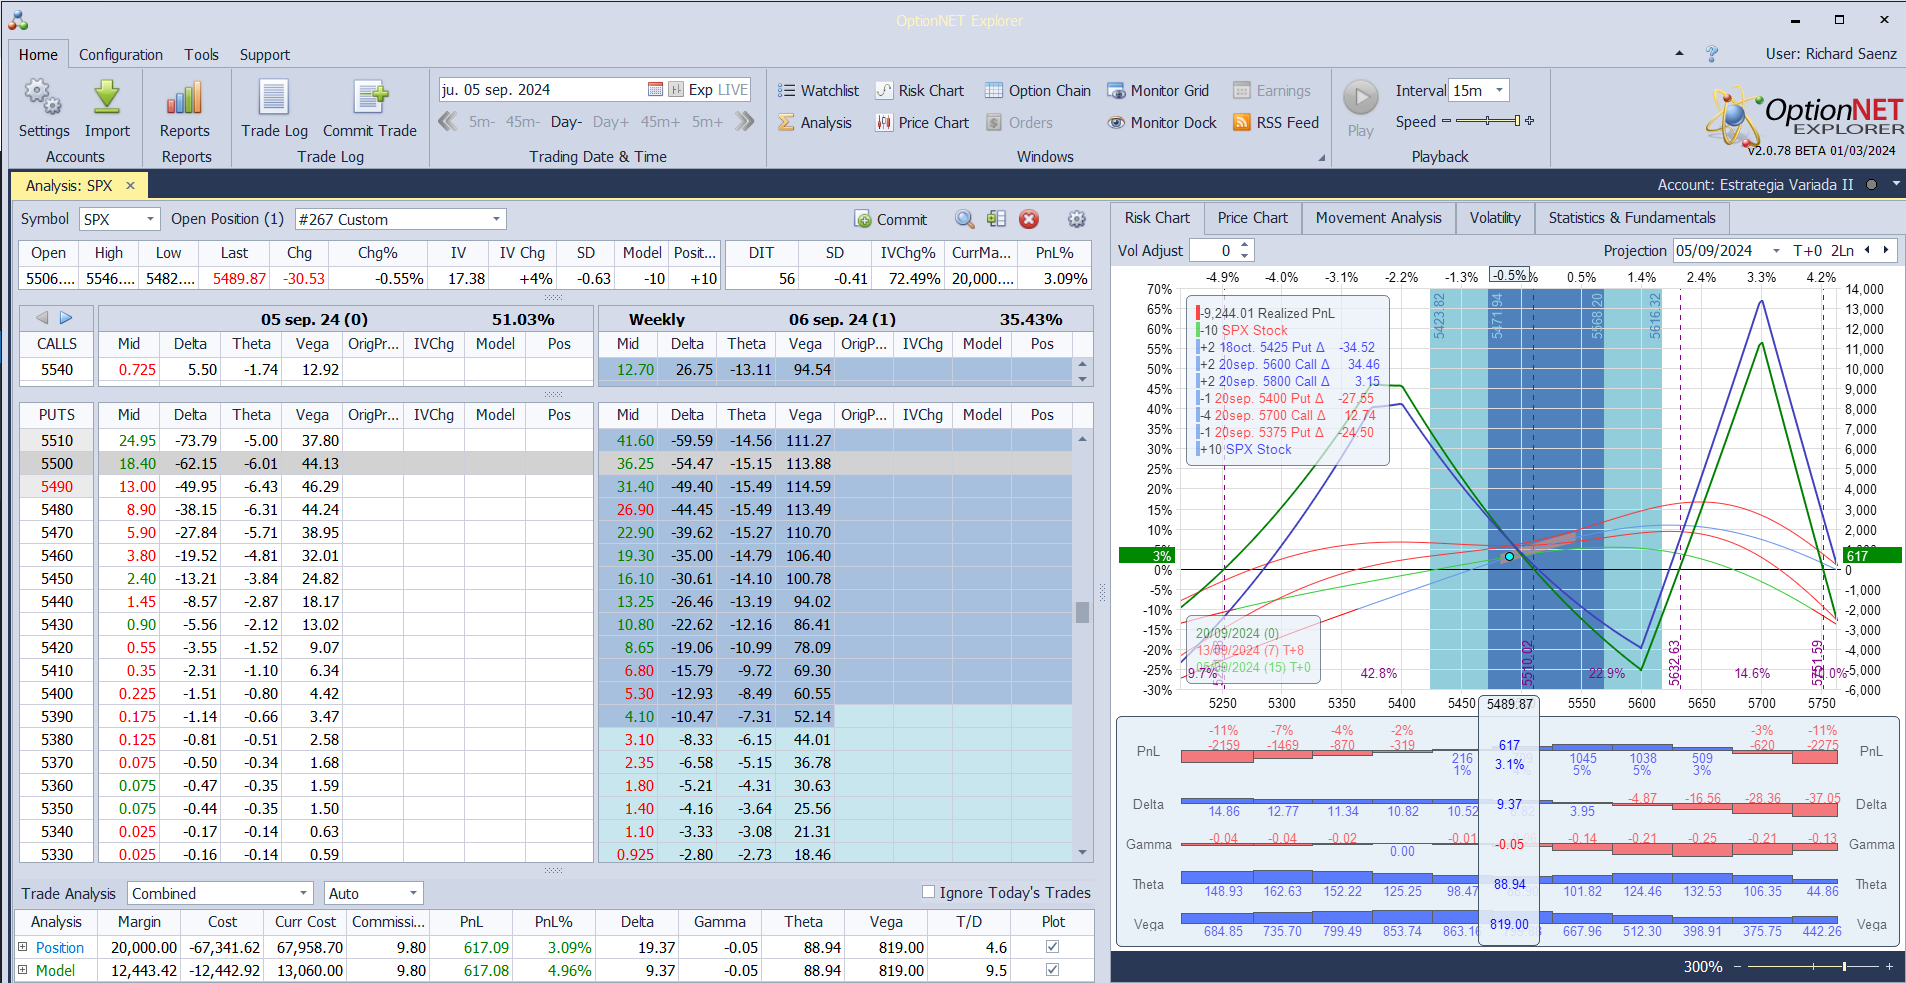Close the Analysis: SPX tab
Screen dimensions: 1906x983
130,185
